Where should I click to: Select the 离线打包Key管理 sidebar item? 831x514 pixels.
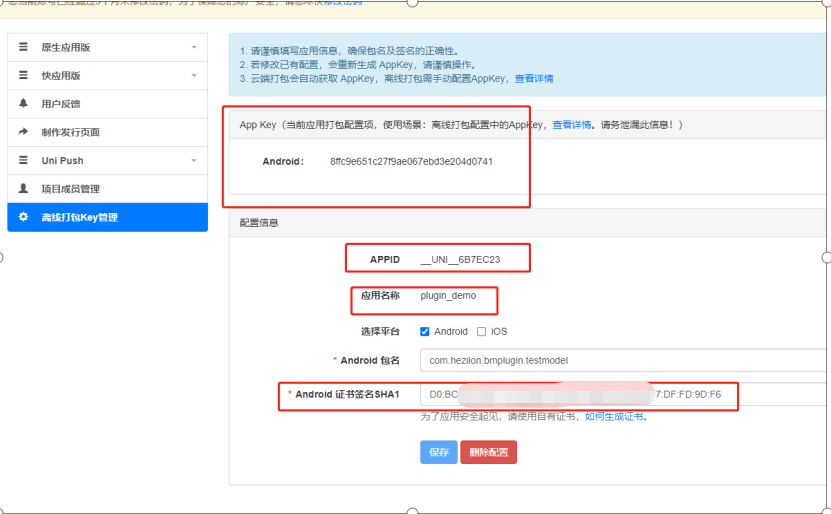(x=108, y=217)
